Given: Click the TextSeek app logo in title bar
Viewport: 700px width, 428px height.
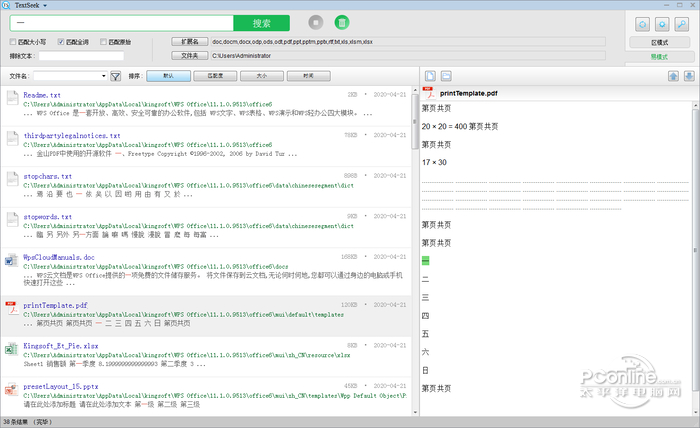Looking at the screenshot, I should coord(6,5).
